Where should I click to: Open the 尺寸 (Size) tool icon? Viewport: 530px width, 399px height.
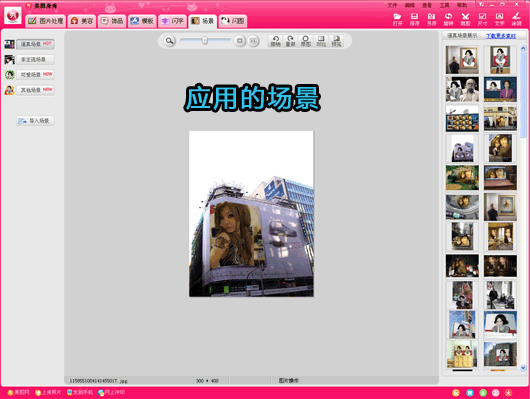coord(482,19)
